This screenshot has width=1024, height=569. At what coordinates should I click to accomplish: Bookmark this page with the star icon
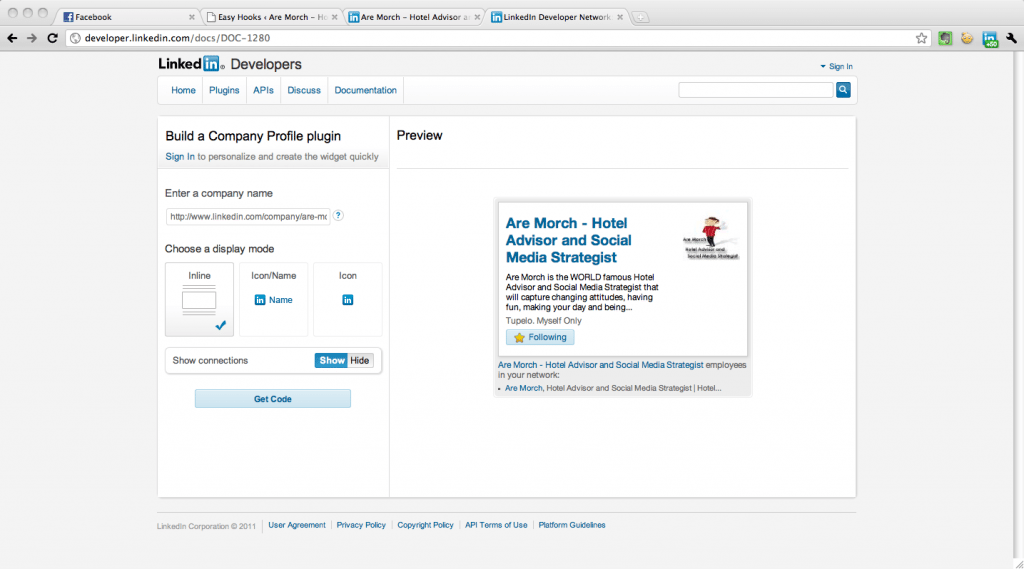point(921,38)
